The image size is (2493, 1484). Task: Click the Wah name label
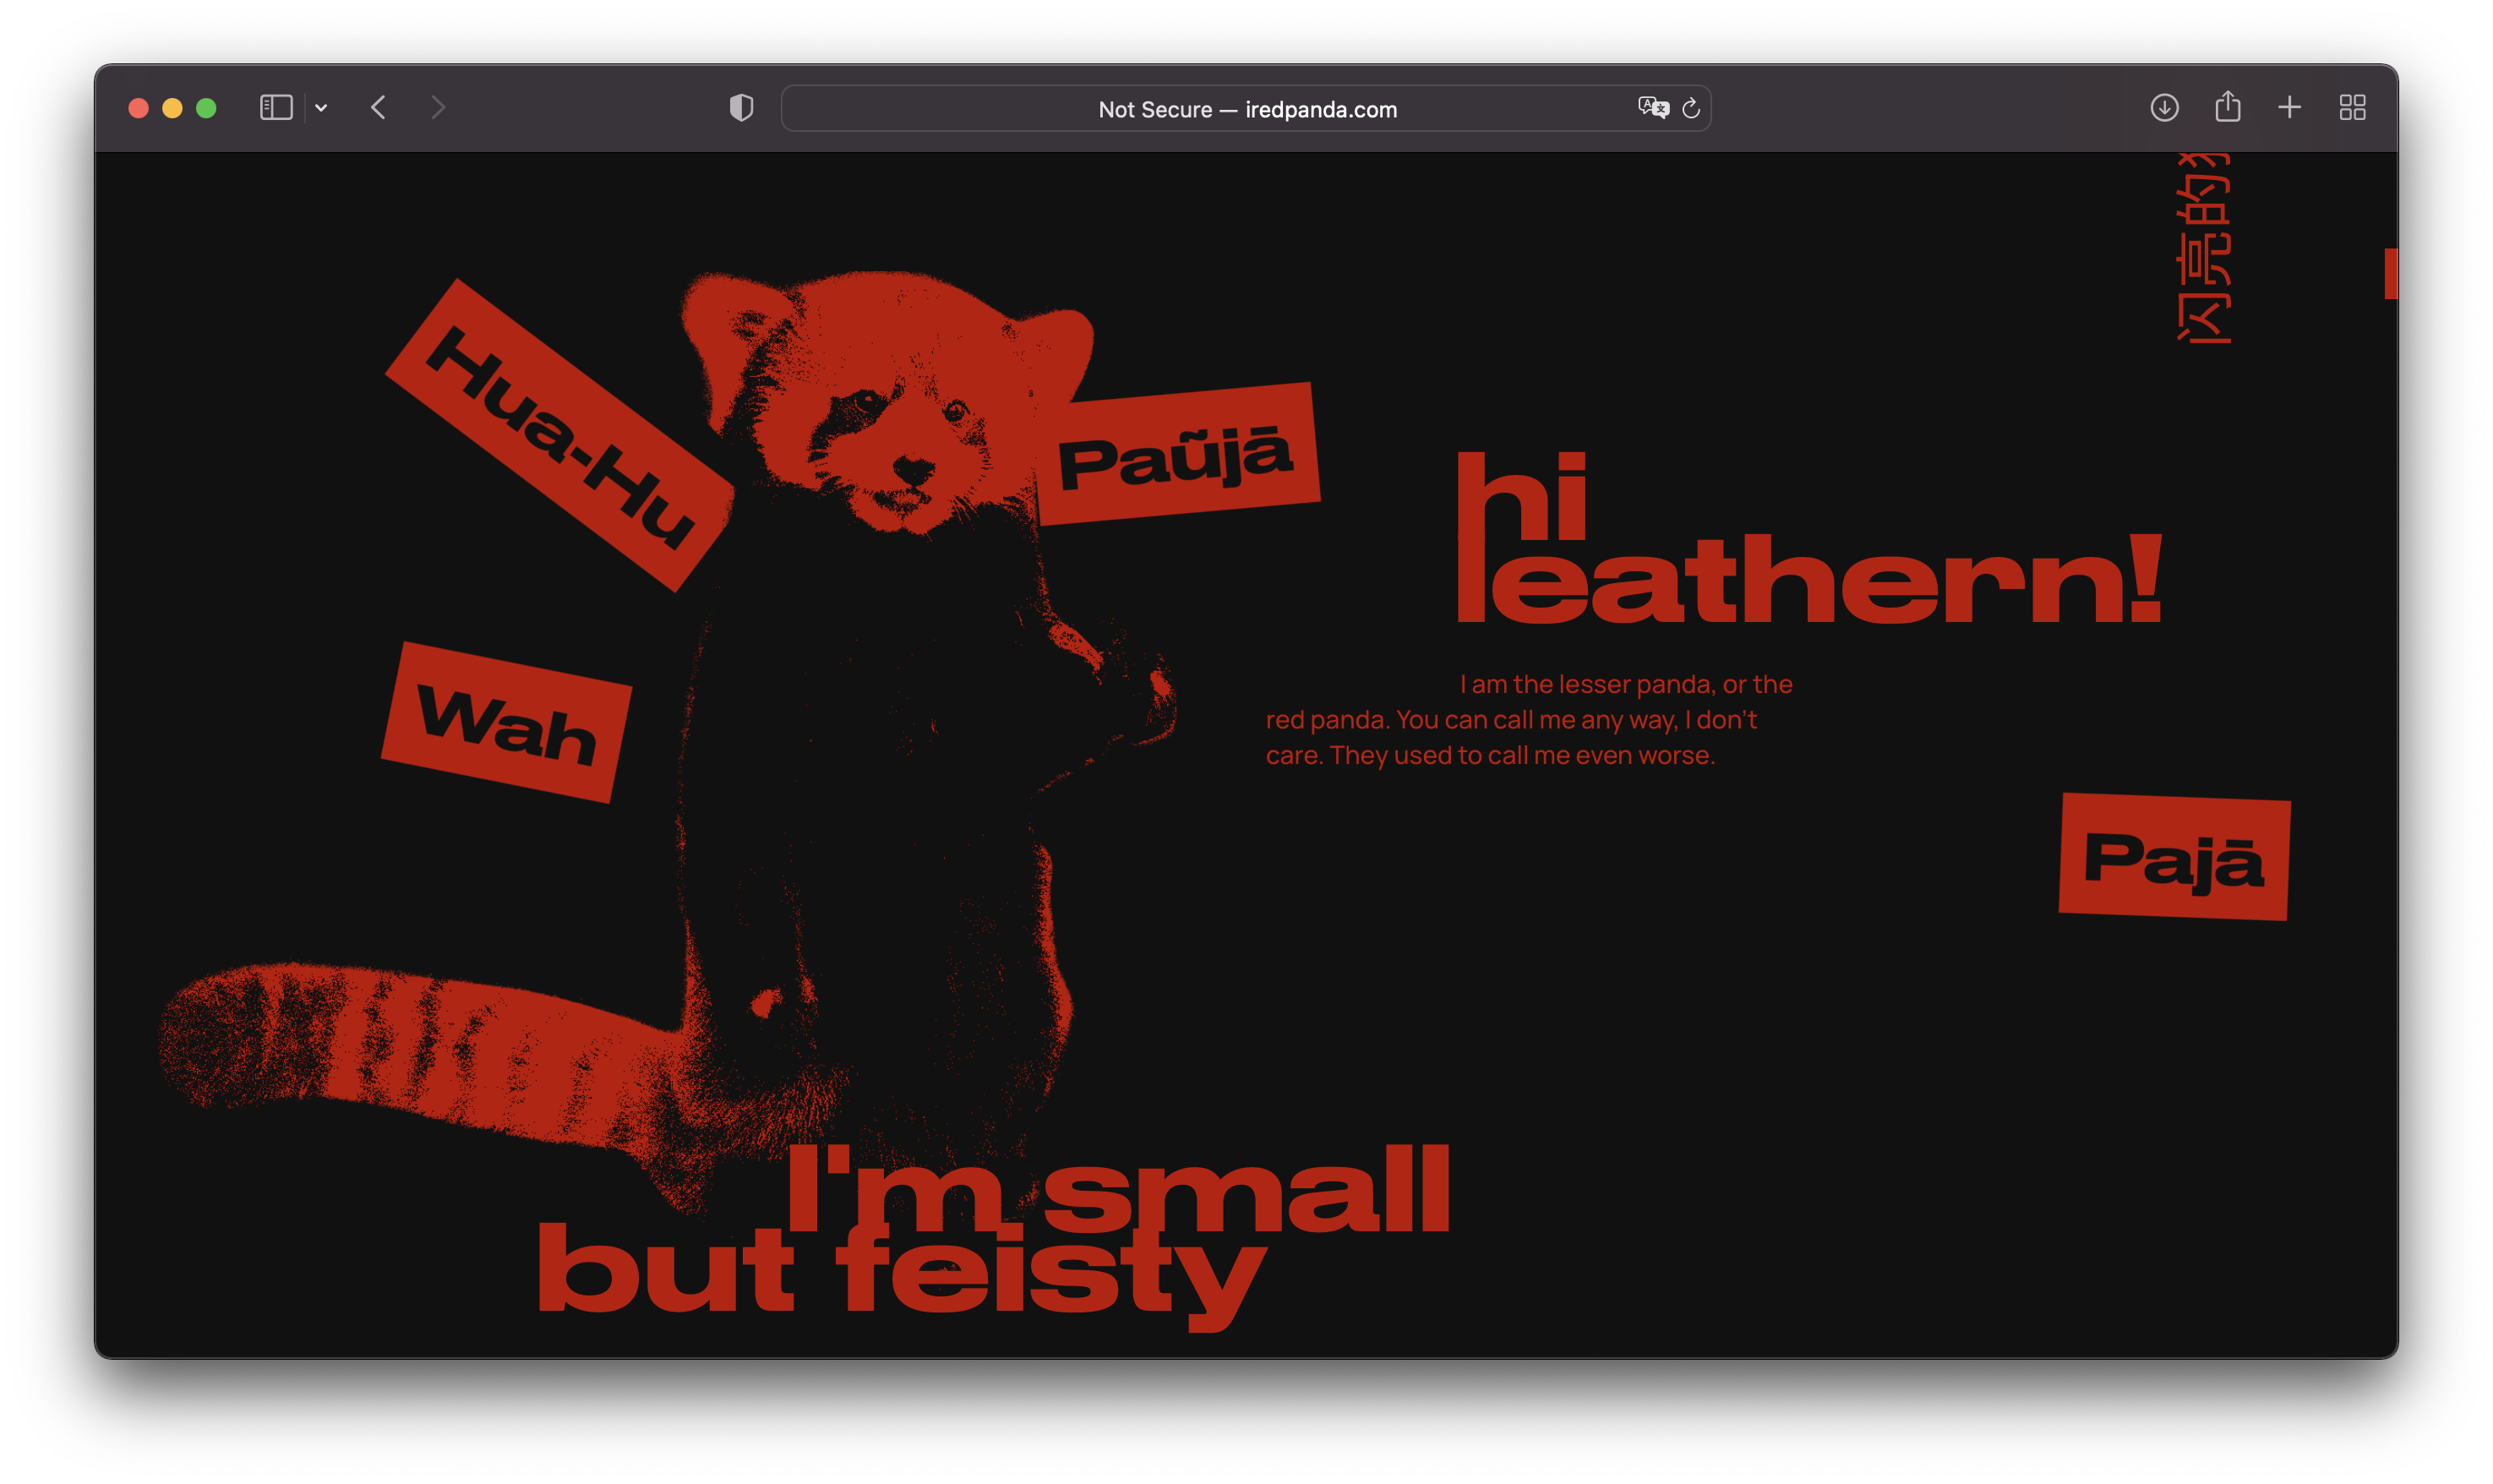pos(506,723)
